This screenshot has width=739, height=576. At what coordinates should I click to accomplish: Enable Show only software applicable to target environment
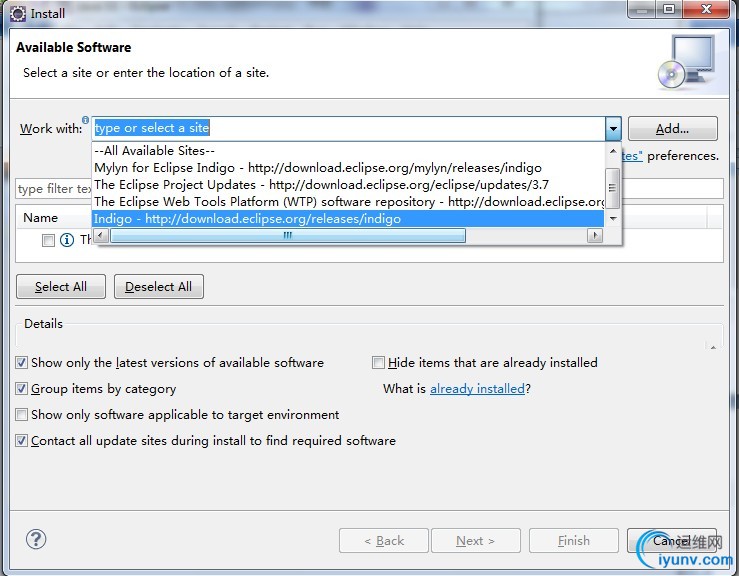click(x=21, y=414)
